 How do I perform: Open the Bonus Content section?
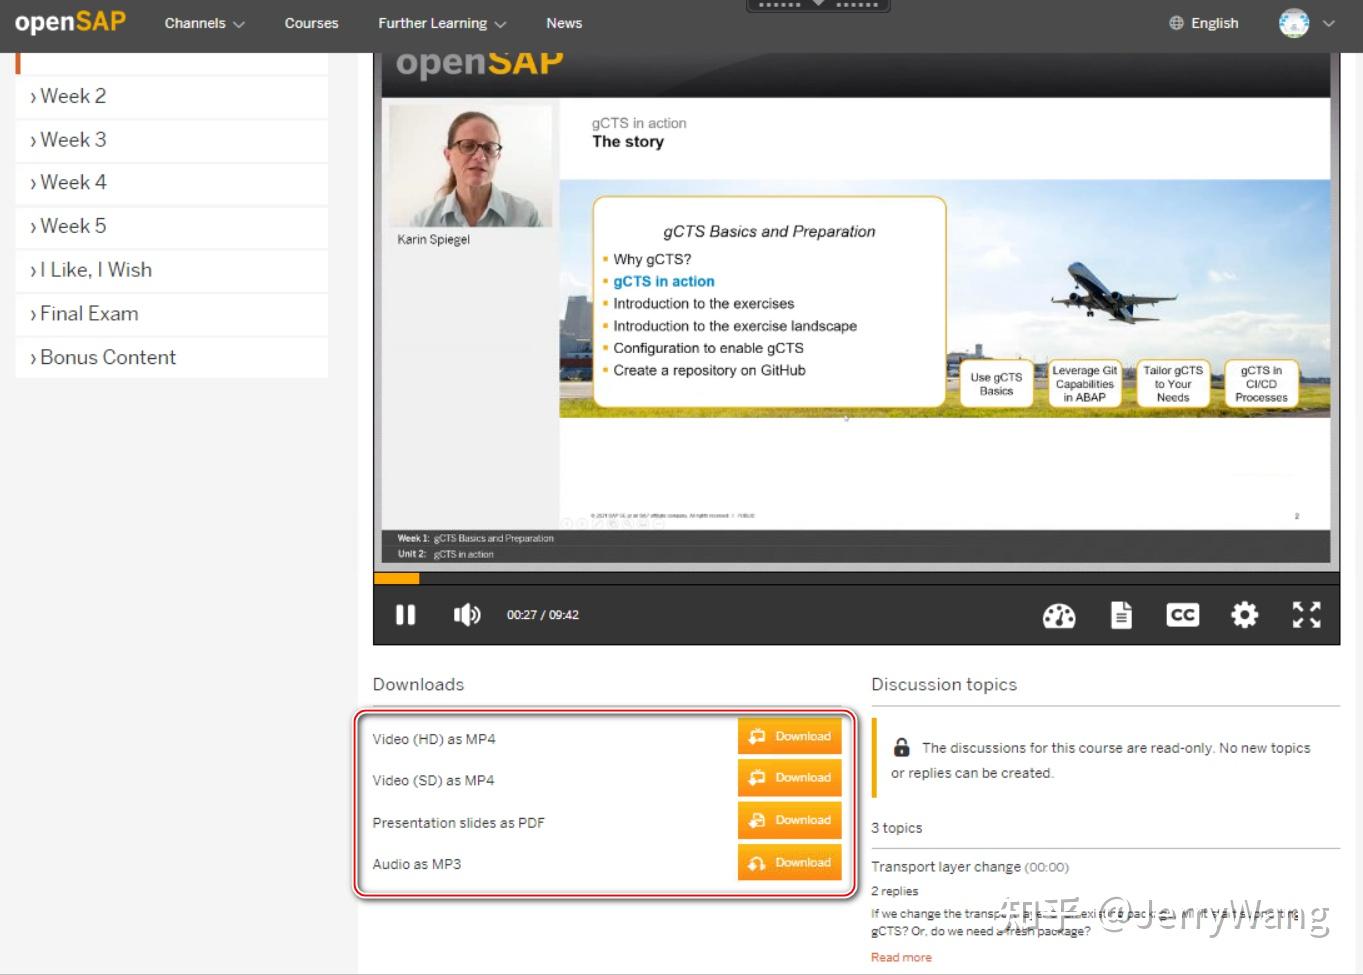[107, 356]
